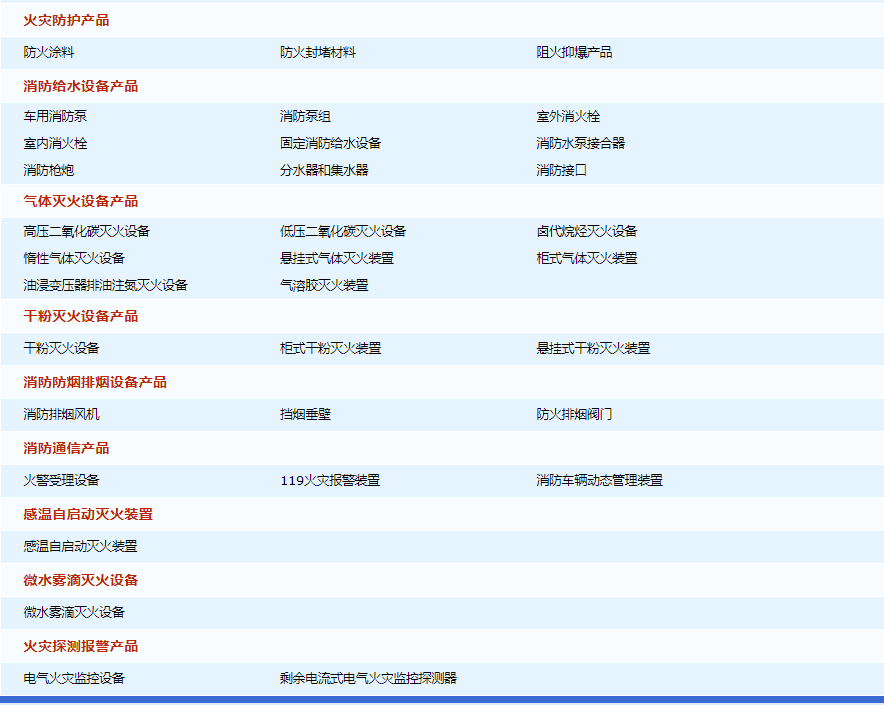Select 消防排烟风机 product link
Screen dimensions: 884x705
point(62,414)
